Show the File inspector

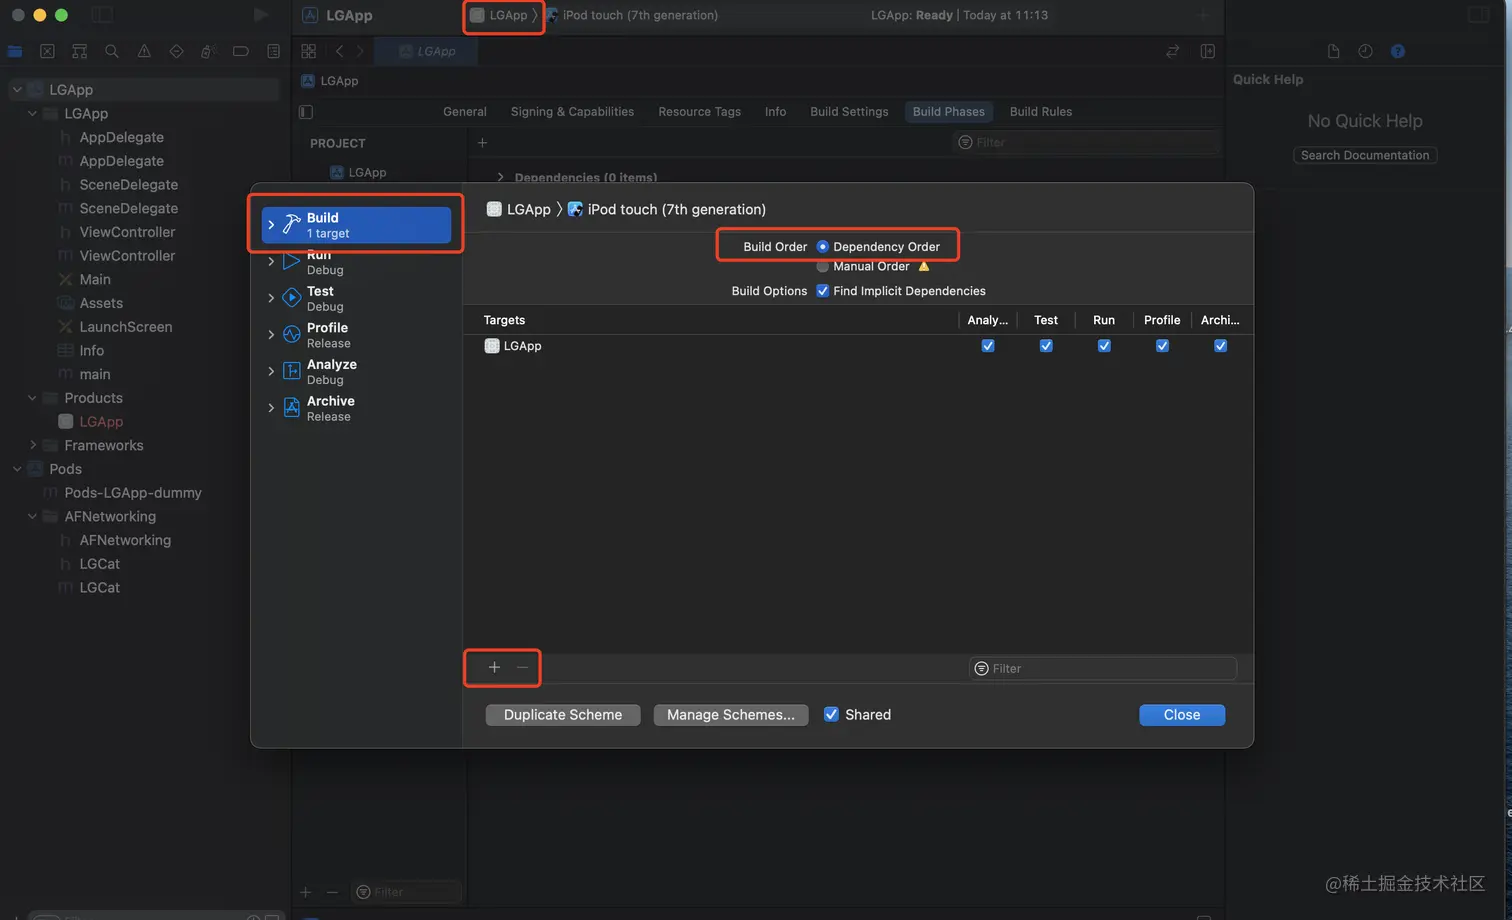(x=1333, y=51)
